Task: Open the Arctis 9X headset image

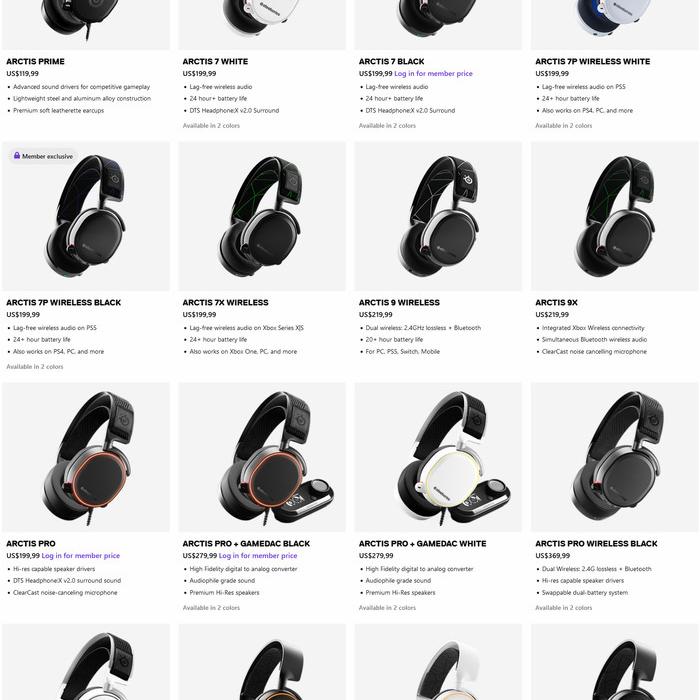Action: [614, 217]
